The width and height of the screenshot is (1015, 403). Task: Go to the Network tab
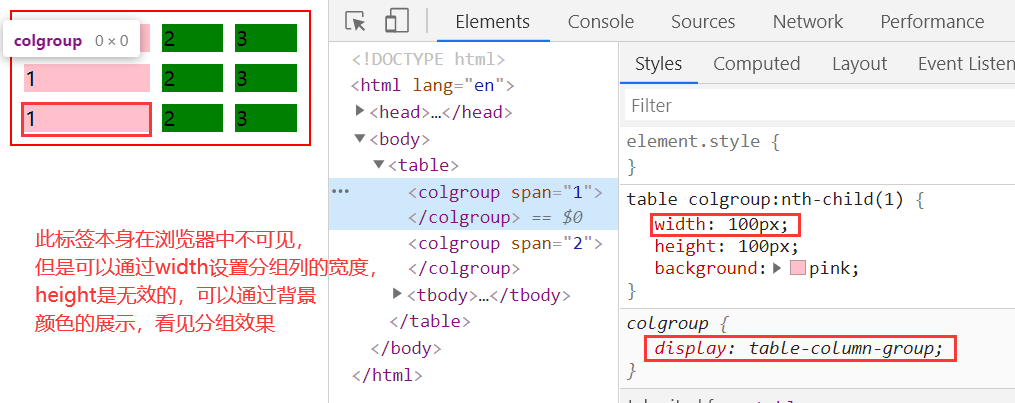(807, 22)
